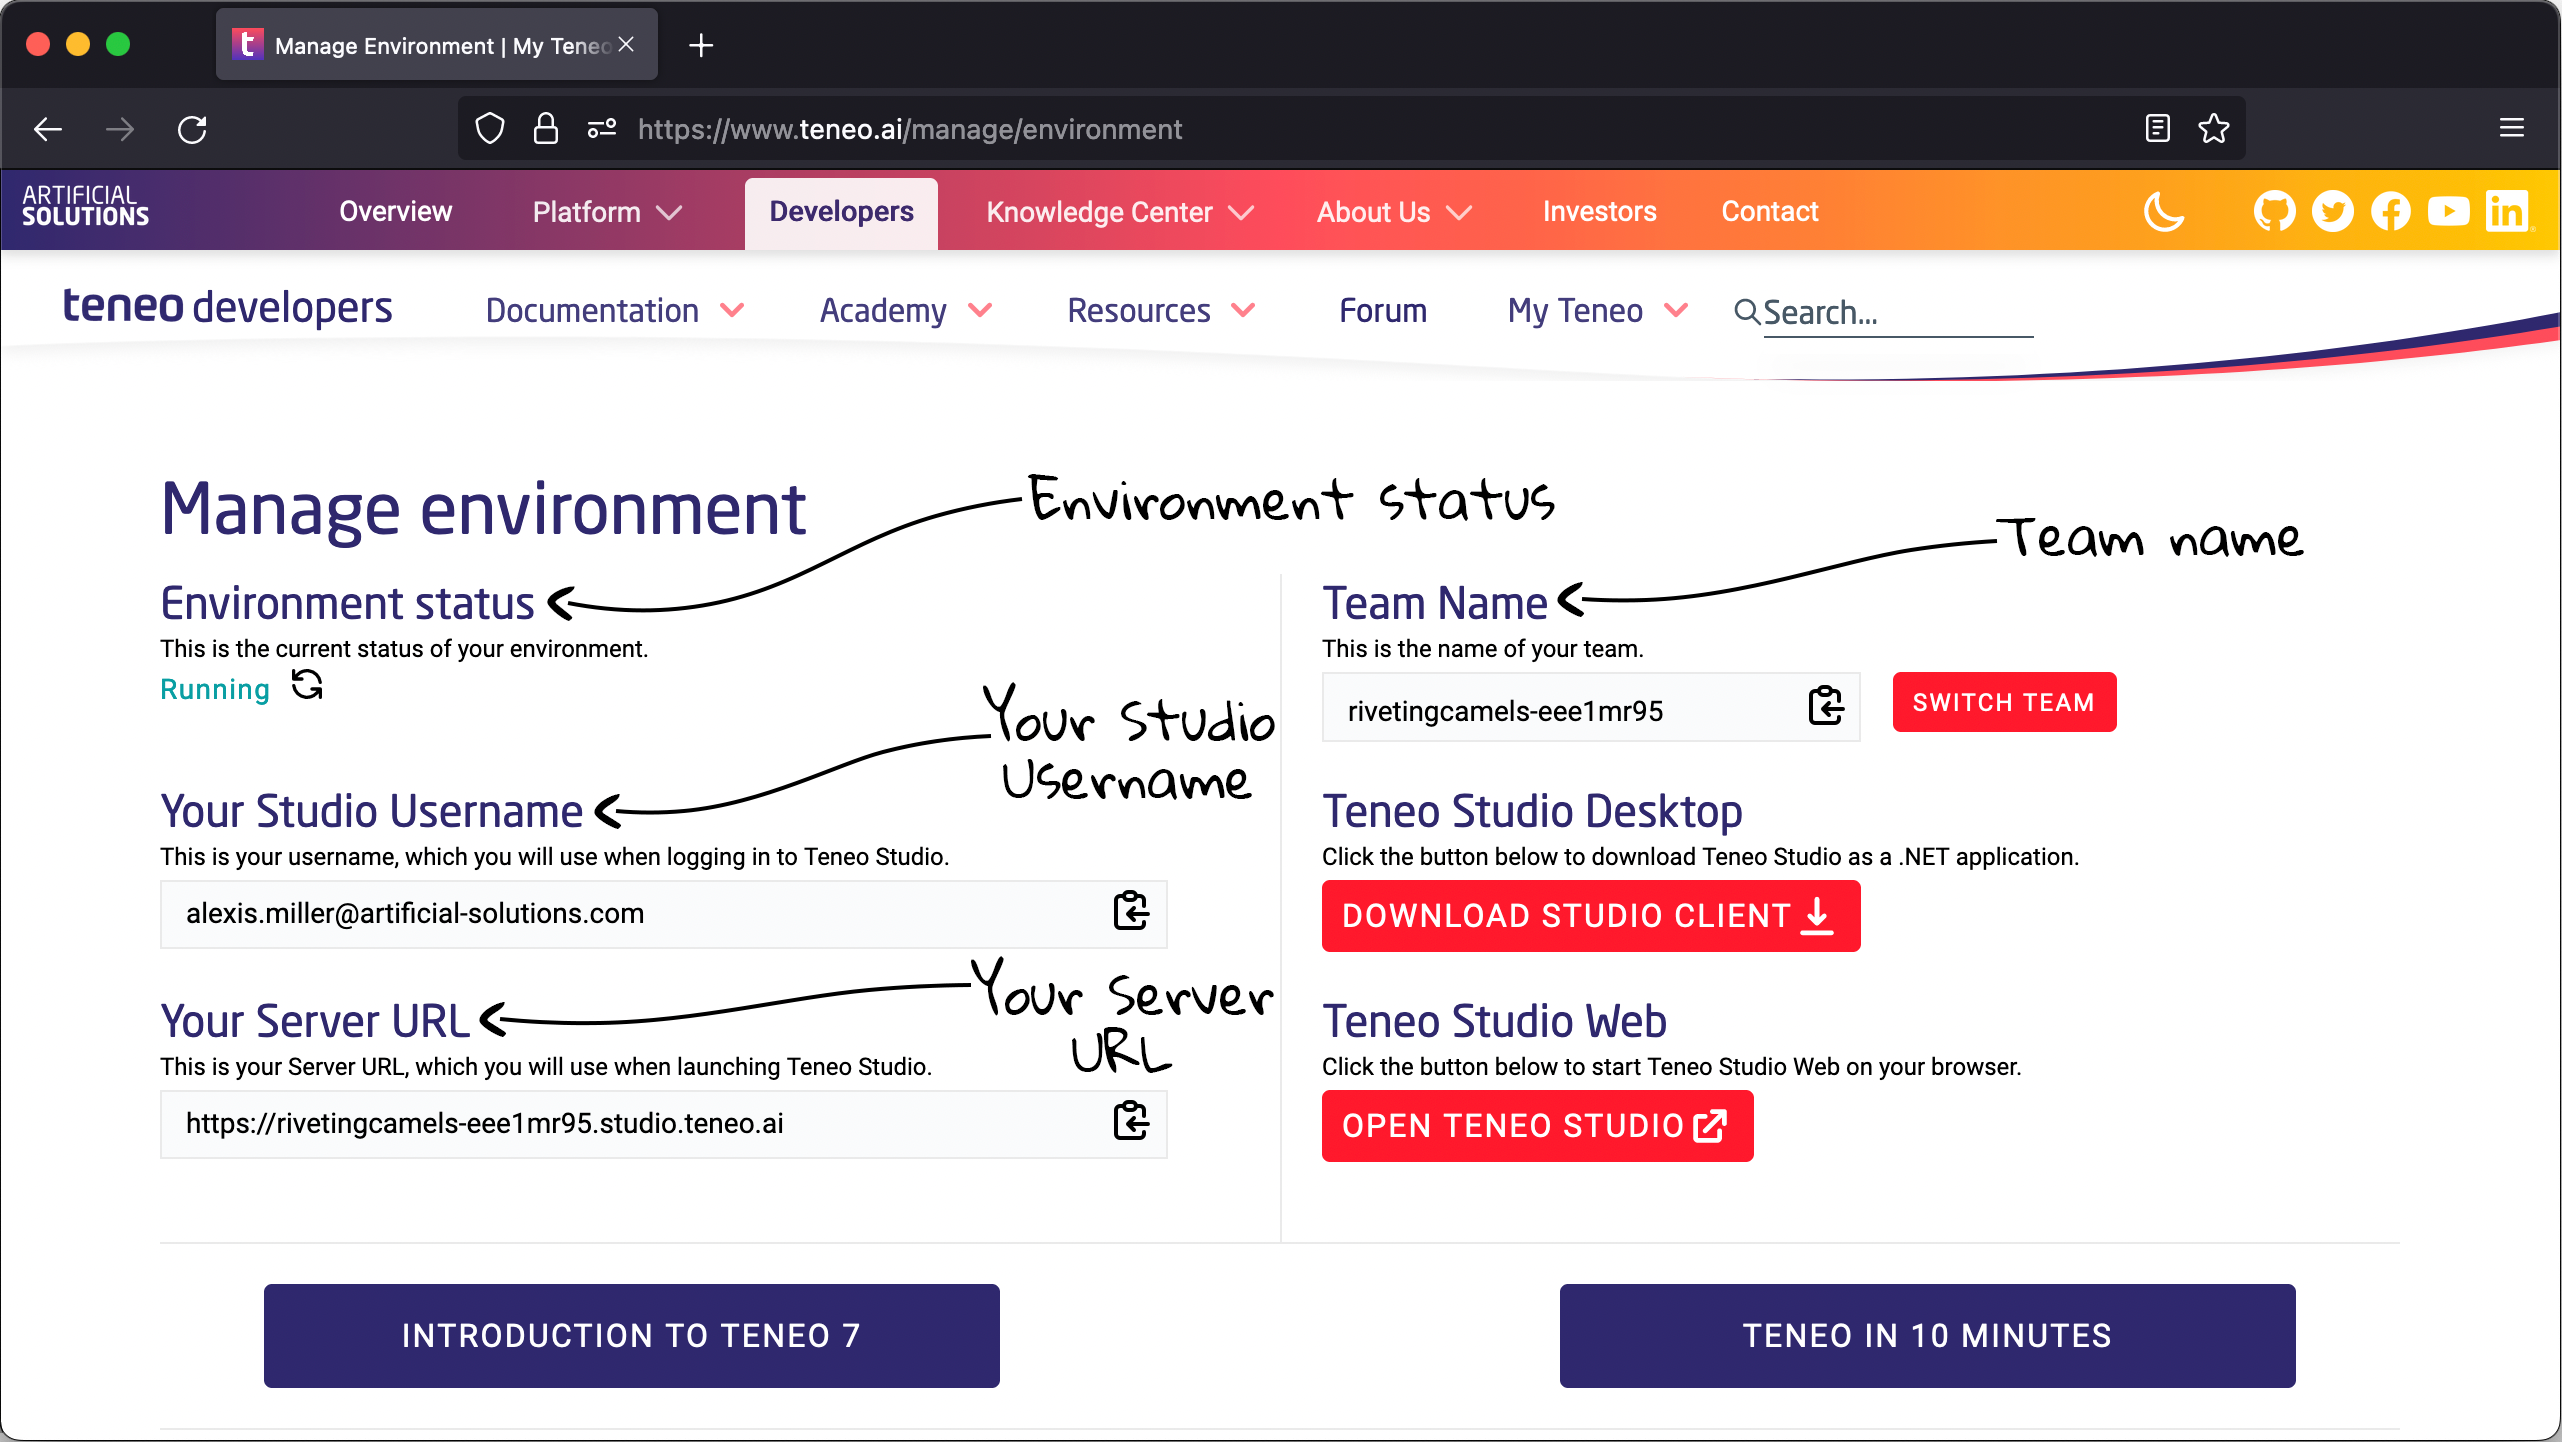Viewport: 2562px width, 1442px height.
Task: Toggle dark mode with moon icon
Action: click(2164, 212)
